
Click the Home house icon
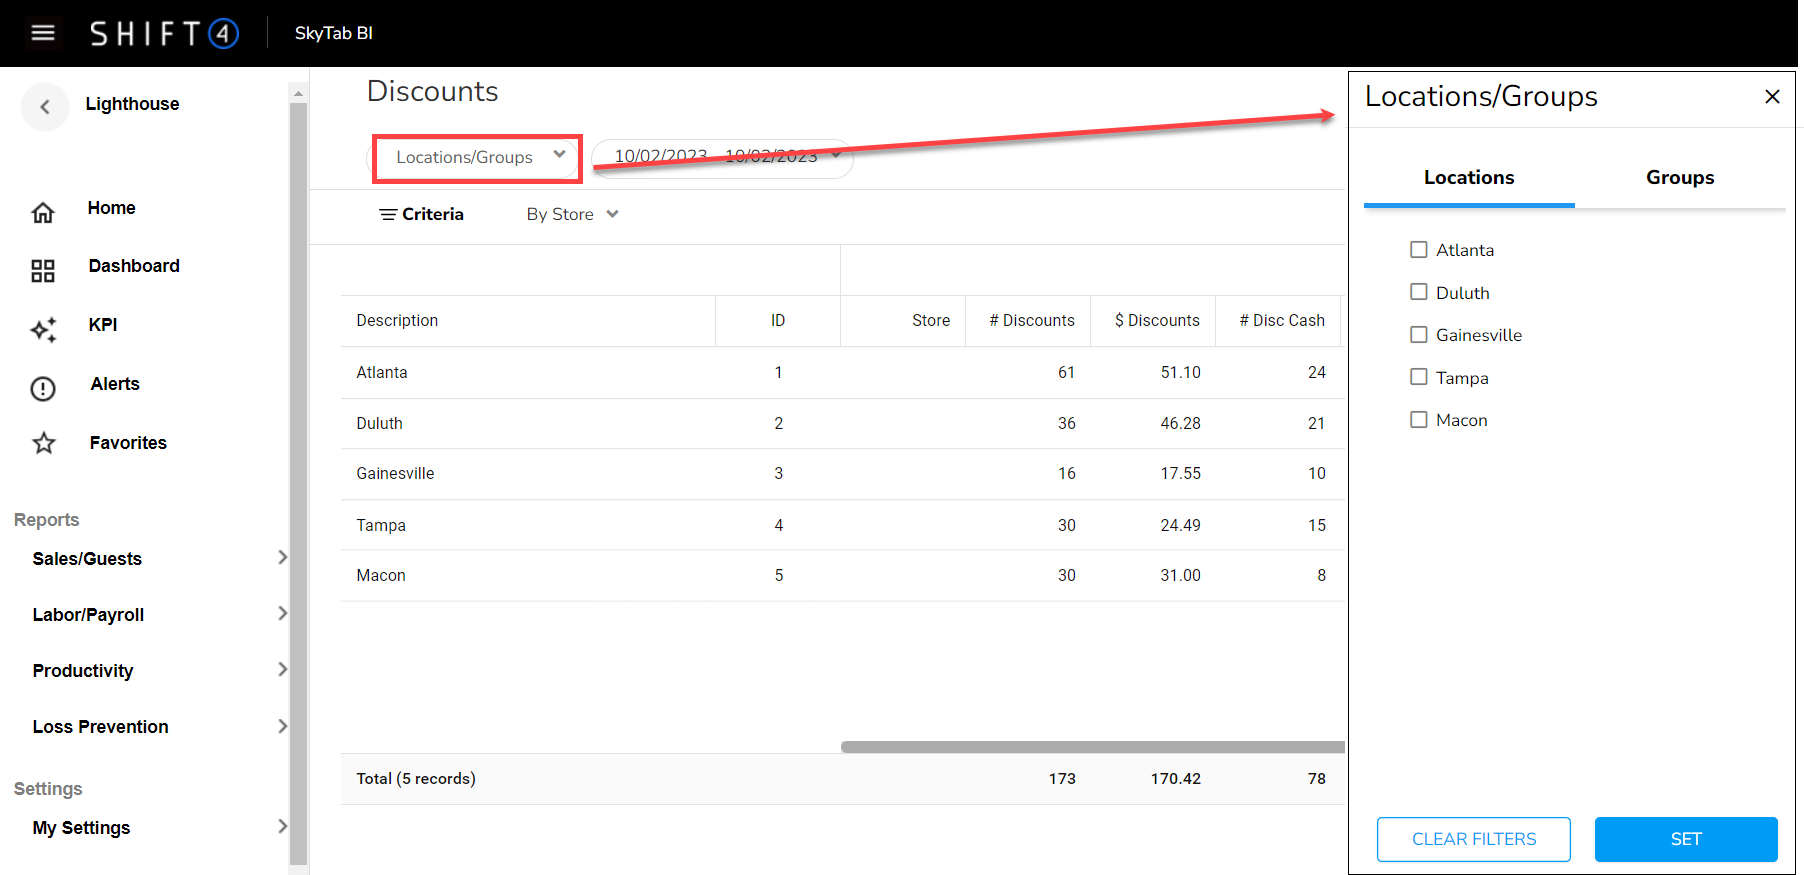43,212
